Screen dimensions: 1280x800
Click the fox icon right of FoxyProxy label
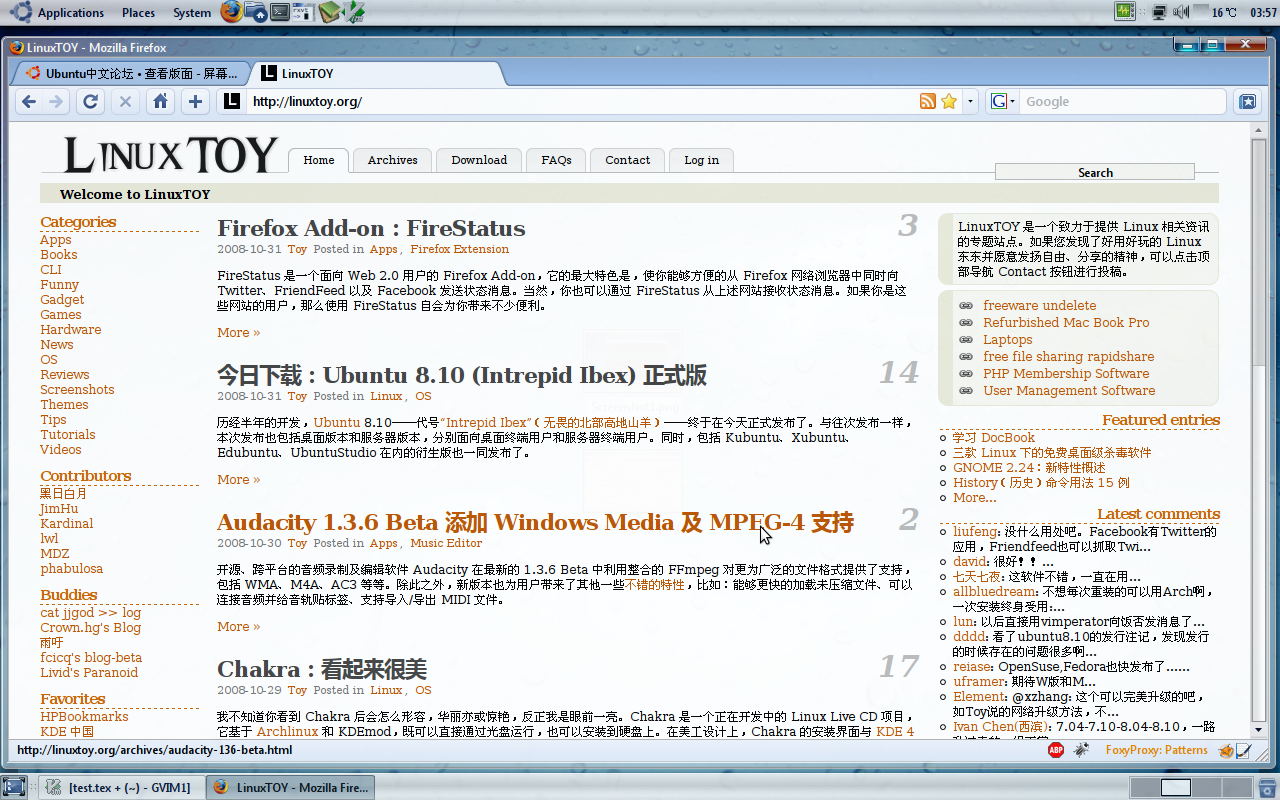click(x=1225, y=750)
